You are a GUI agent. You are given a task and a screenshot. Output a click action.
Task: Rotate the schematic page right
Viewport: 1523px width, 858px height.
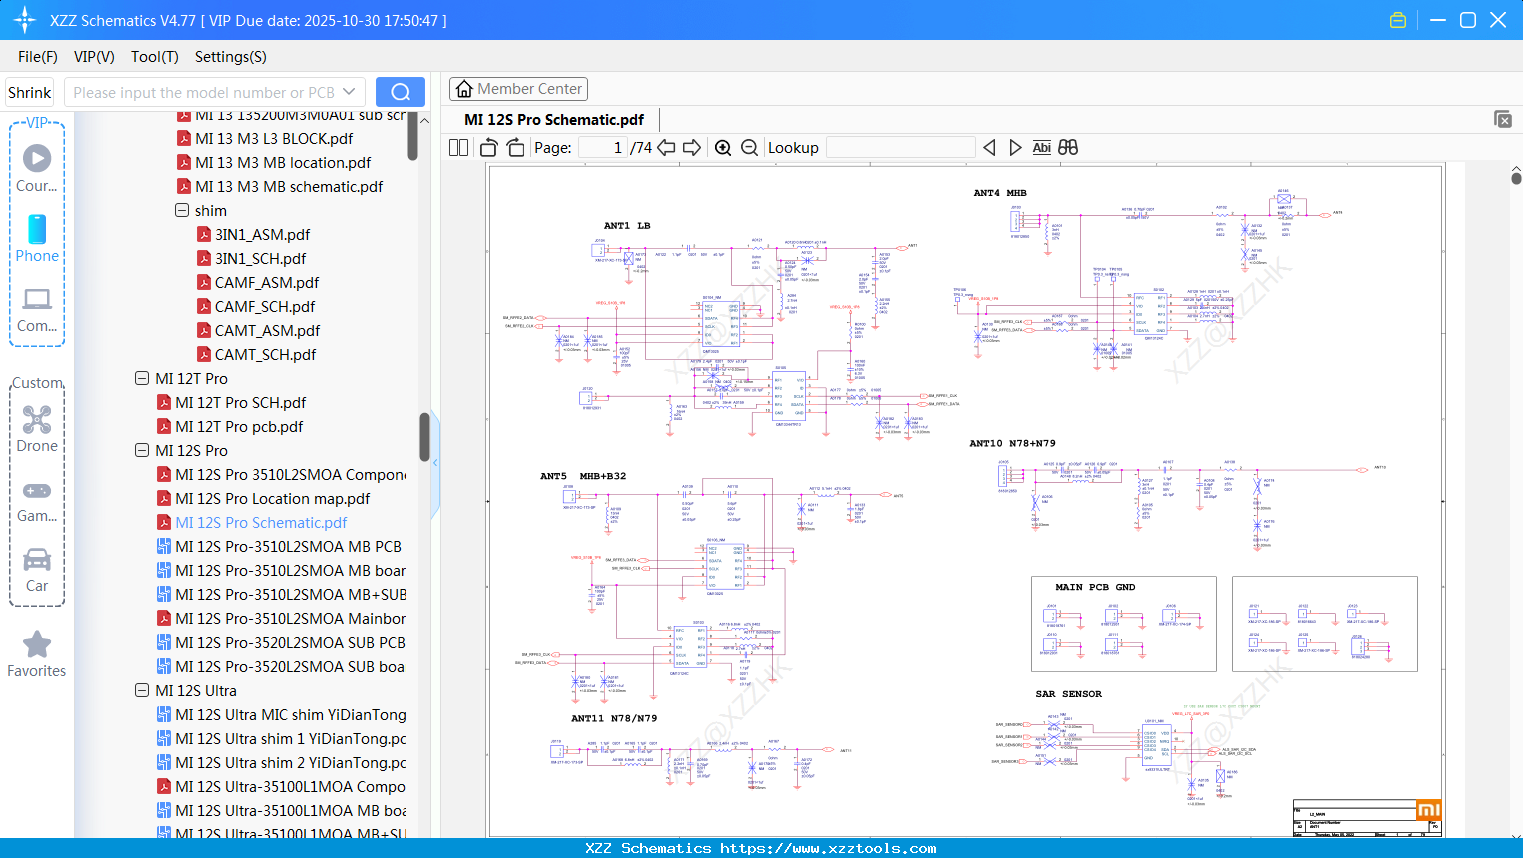pyautogui.click(x=514, y=147)
